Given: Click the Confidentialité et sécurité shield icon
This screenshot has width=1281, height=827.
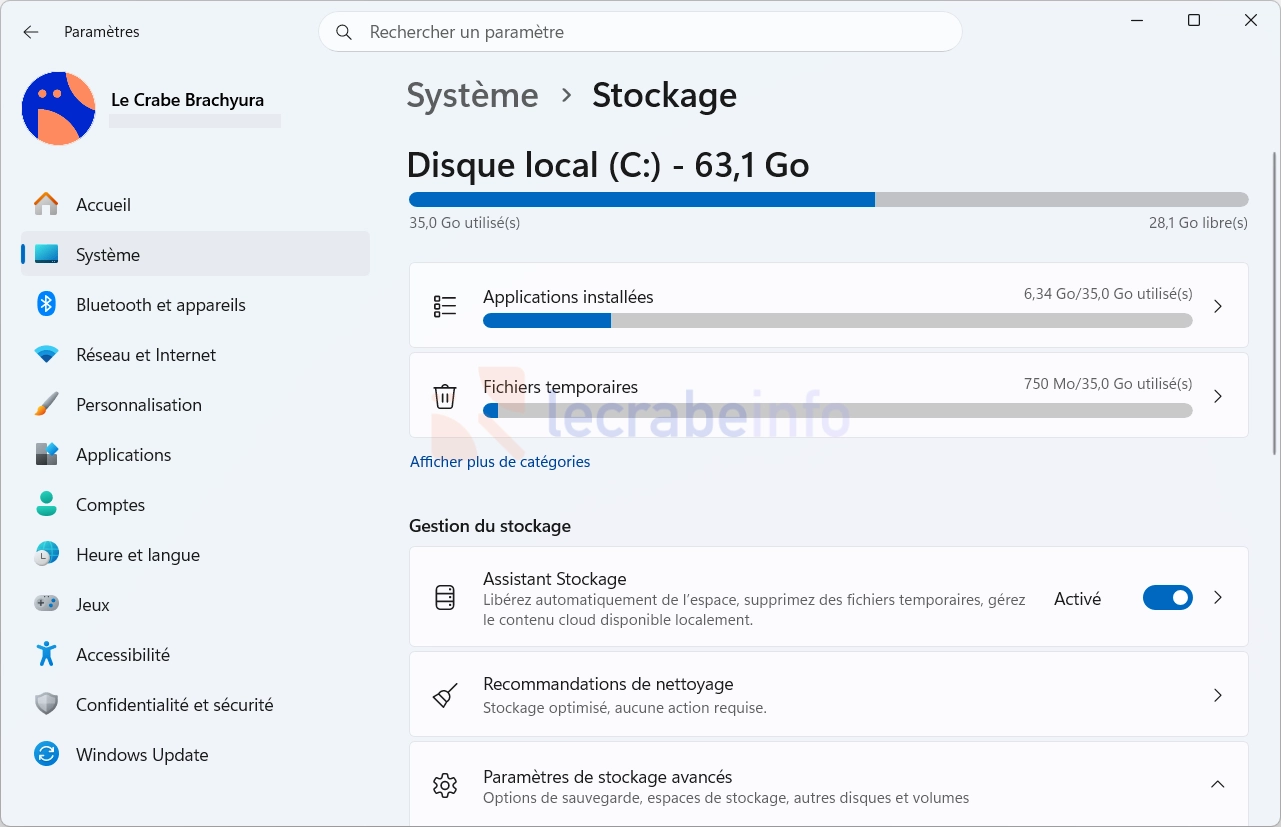Looking at the screenshot, I should pos(46,704).
